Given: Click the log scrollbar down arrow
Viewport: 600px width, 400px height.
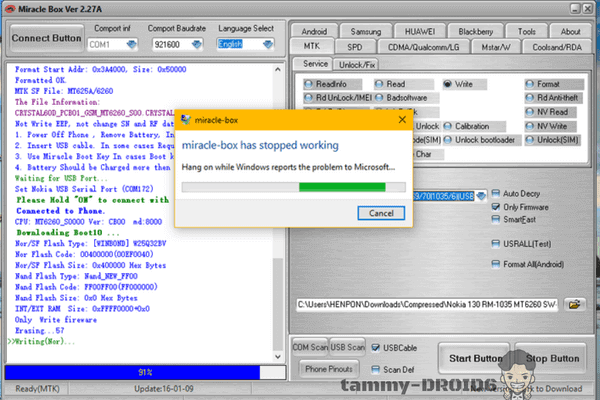Looking at the screenshot, I should 278,356.
